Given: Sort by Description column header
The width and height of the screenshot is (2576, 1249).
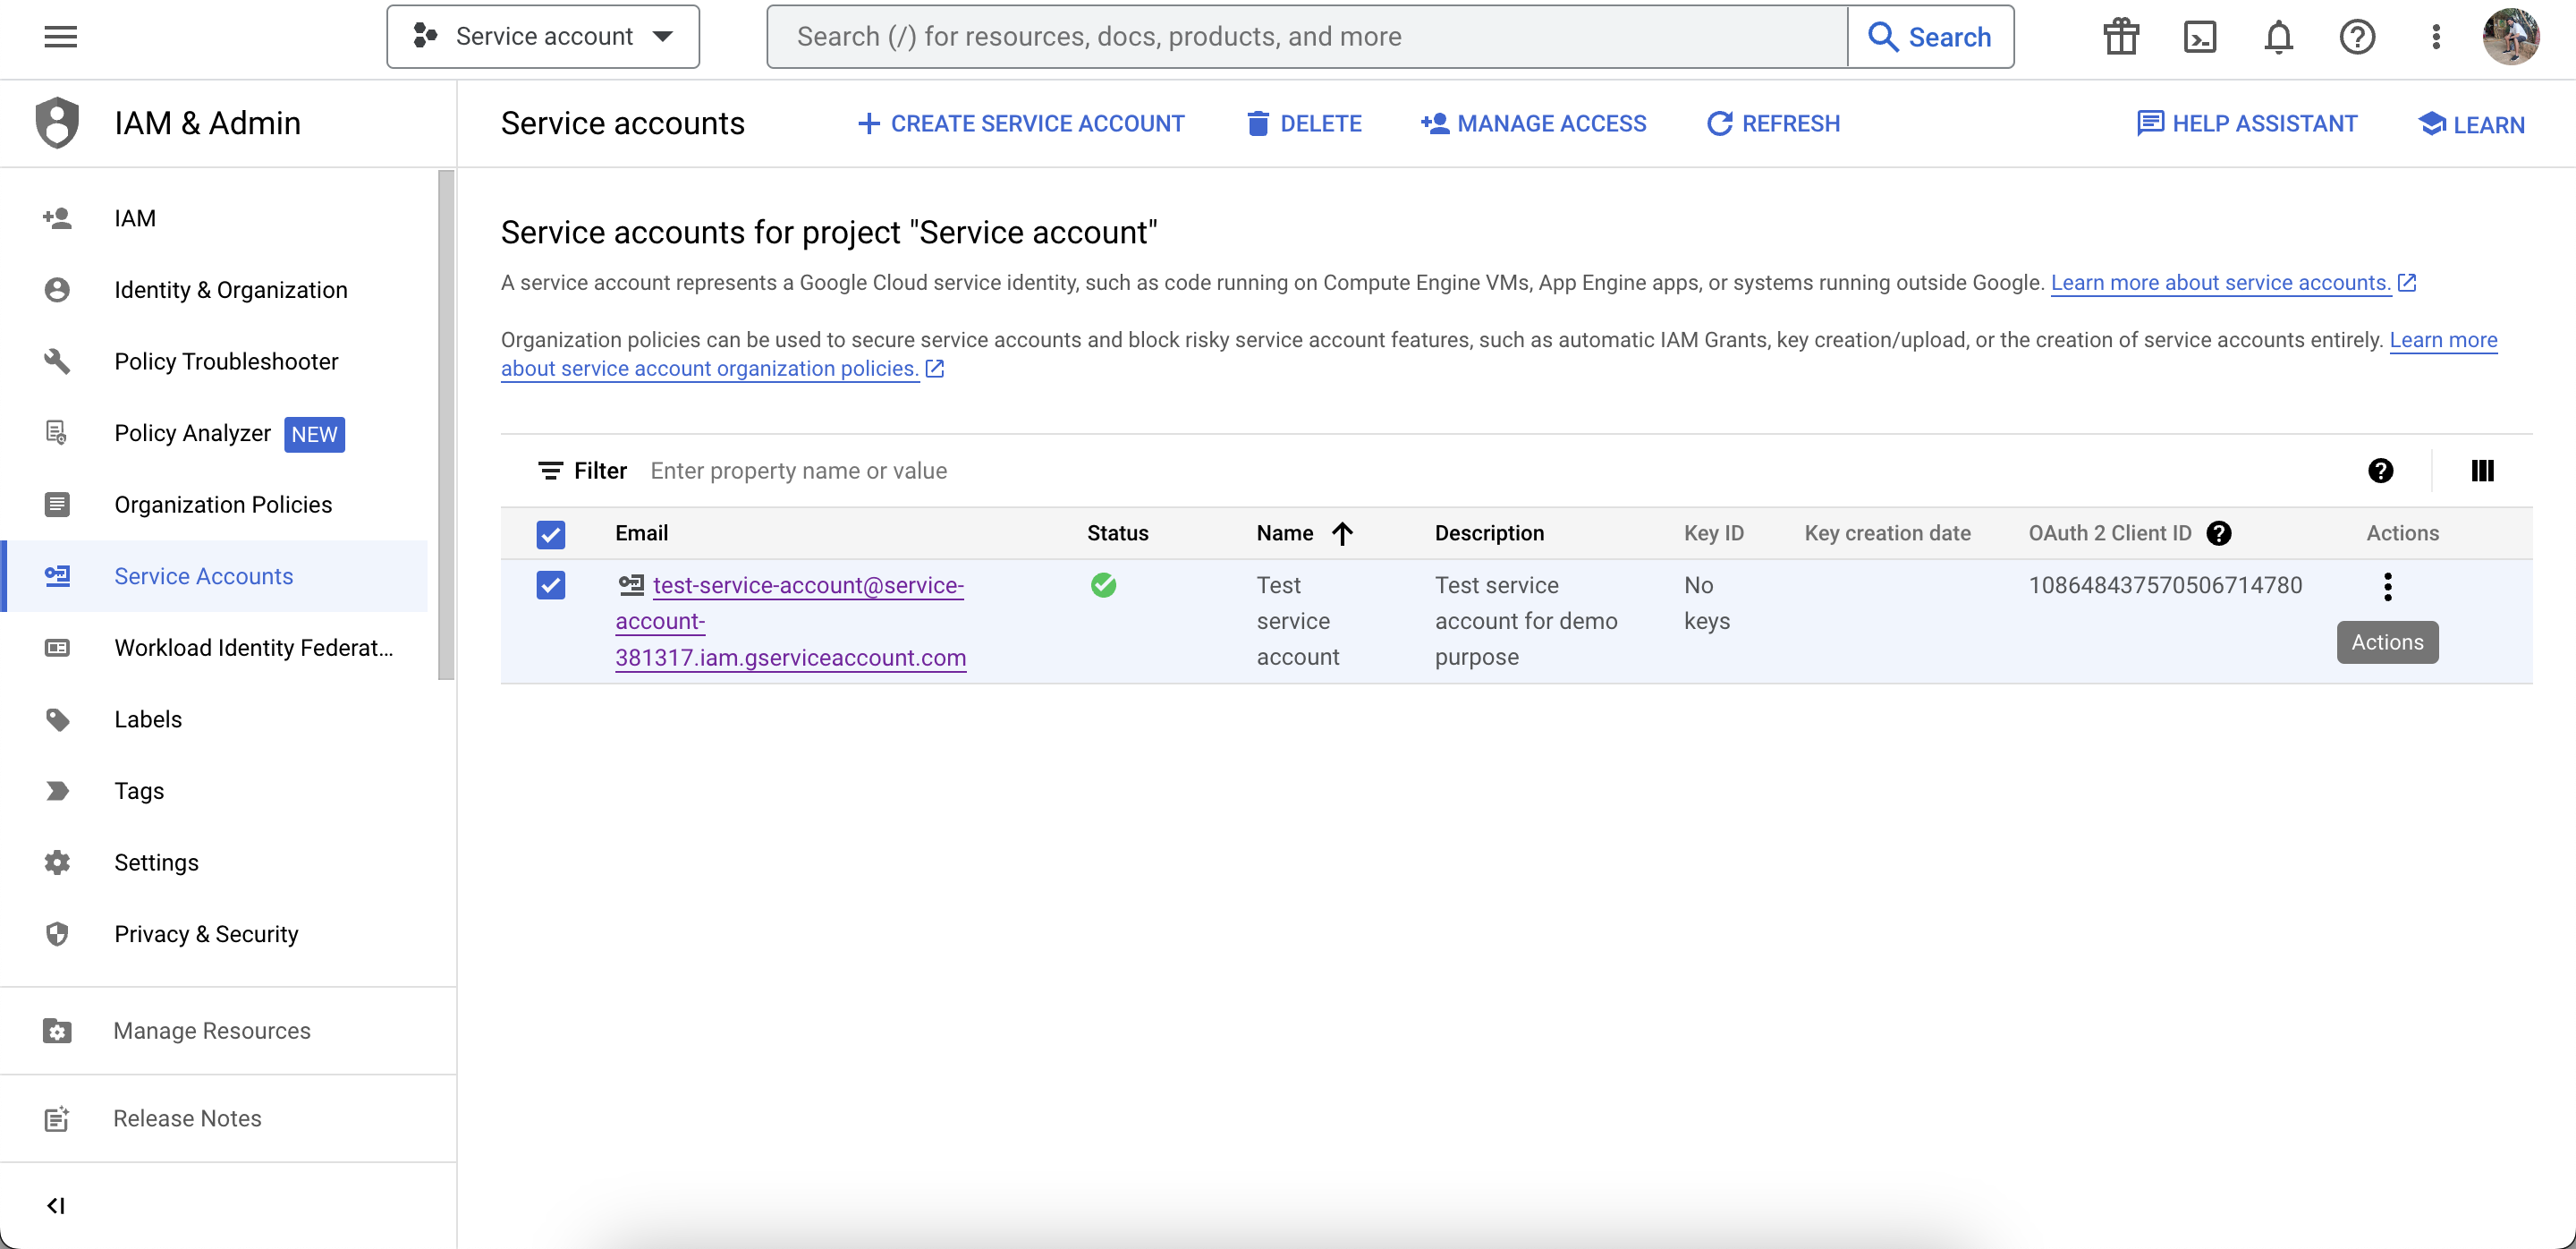Looking at the screenshot, I should tap(1489, 533).
